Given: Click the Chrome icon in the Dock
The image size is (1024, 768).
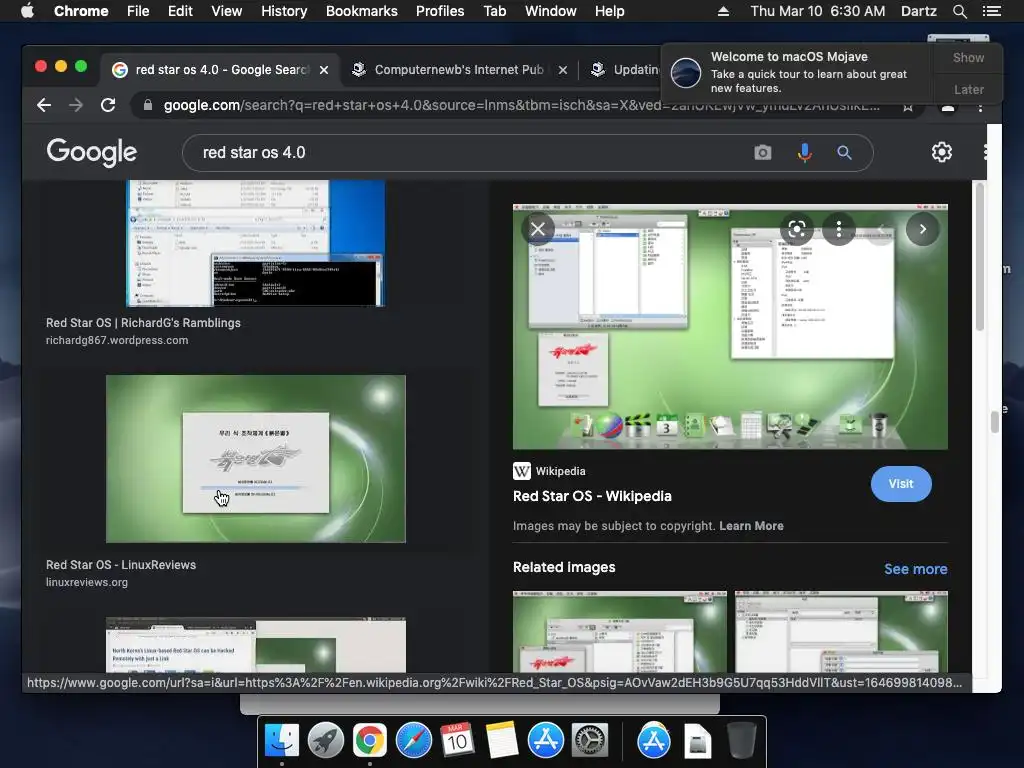Looking at the screenshot, I should 370,741.
